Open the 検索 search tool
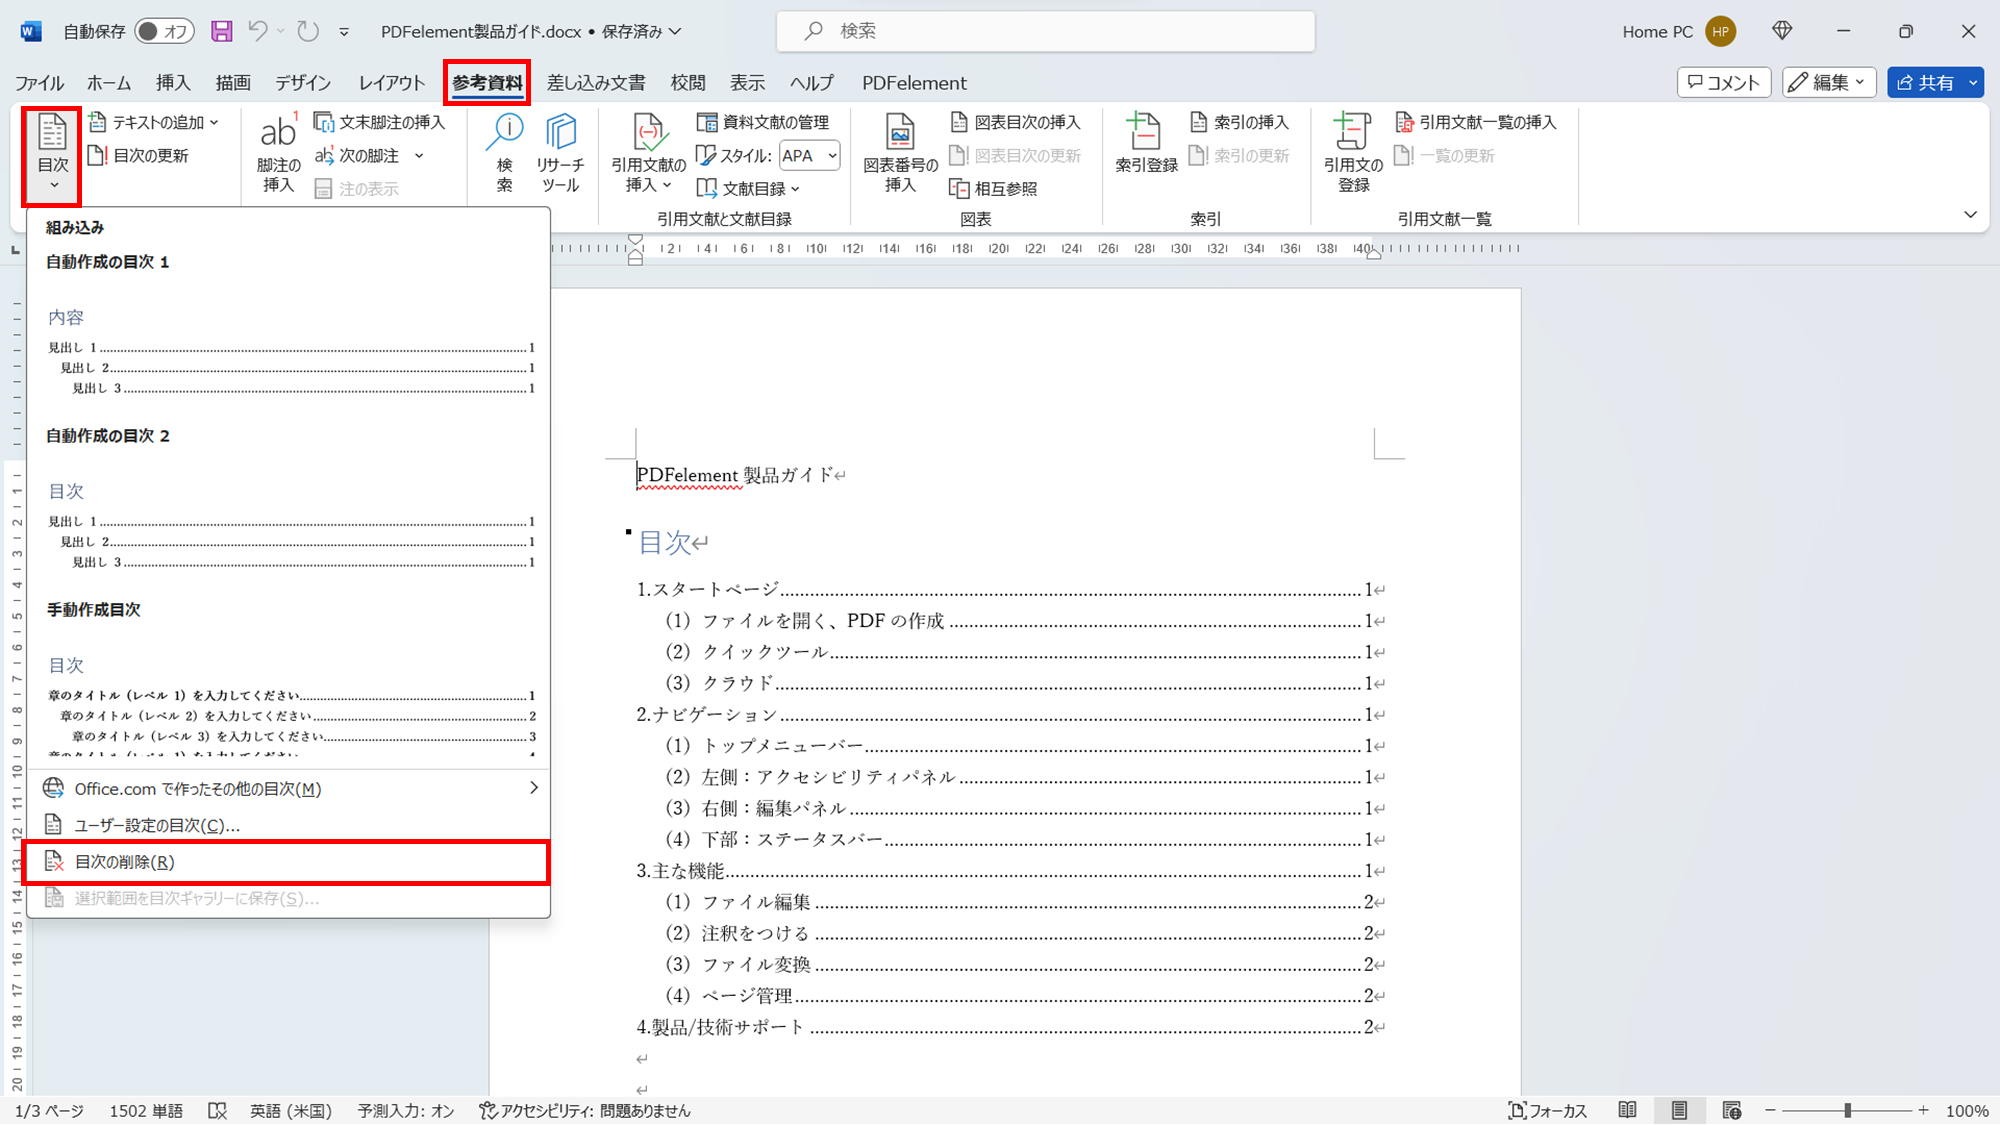Image resolution: width=2000 pixels, height=1125 pixels. click(x=505, y=153)
